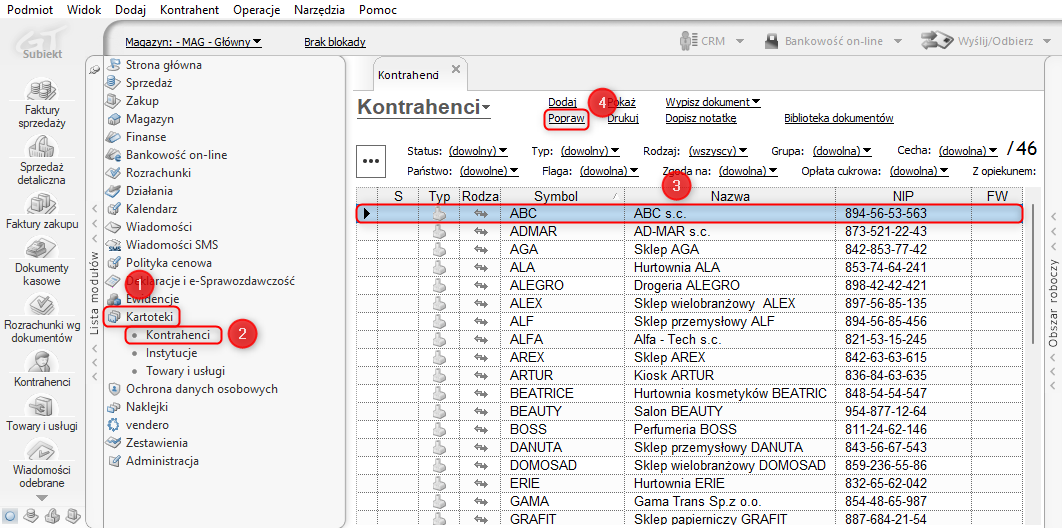Screen dimensions: 1062x528
Task: Open the Rodzaj filter dropdown
Action: pos(718,150)
